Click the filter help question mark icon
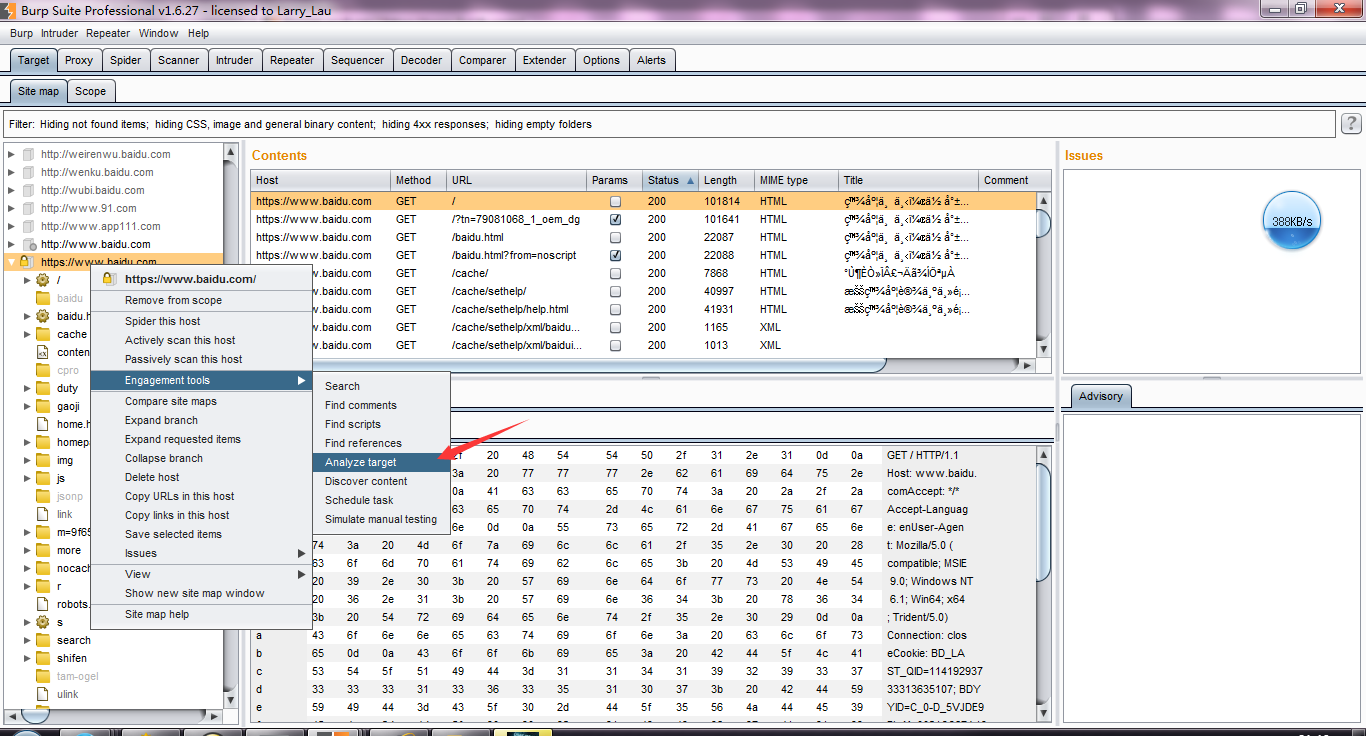Image resolution: width=1366 pixels, height=736 pixels. pos(1351,124)
